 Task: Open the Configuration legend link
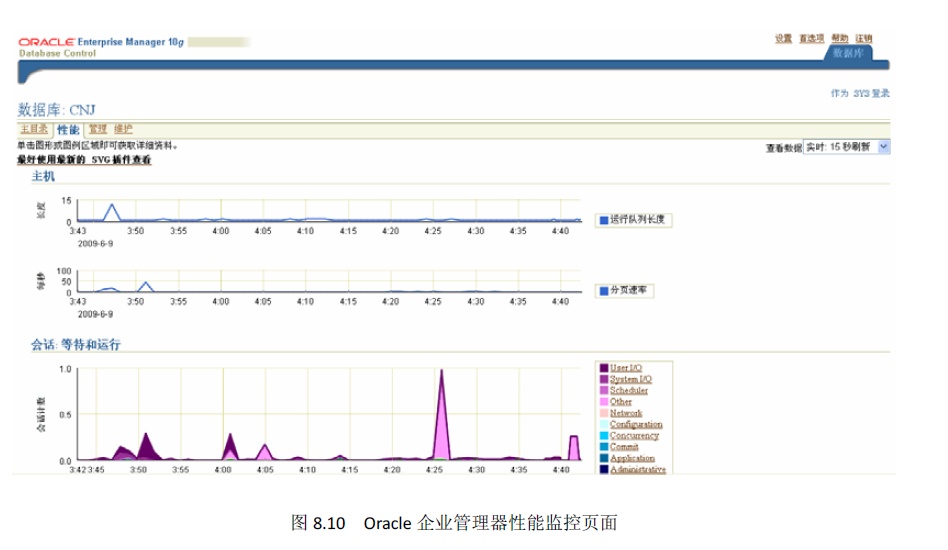(636, 424)
